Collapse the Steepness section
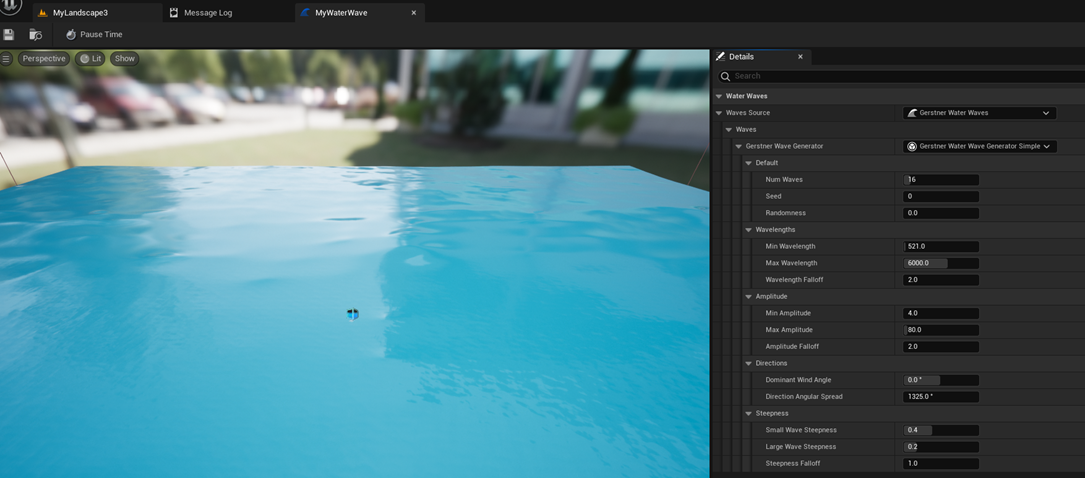The height and width of the screenshot is (478, 1085). point(748,413)
